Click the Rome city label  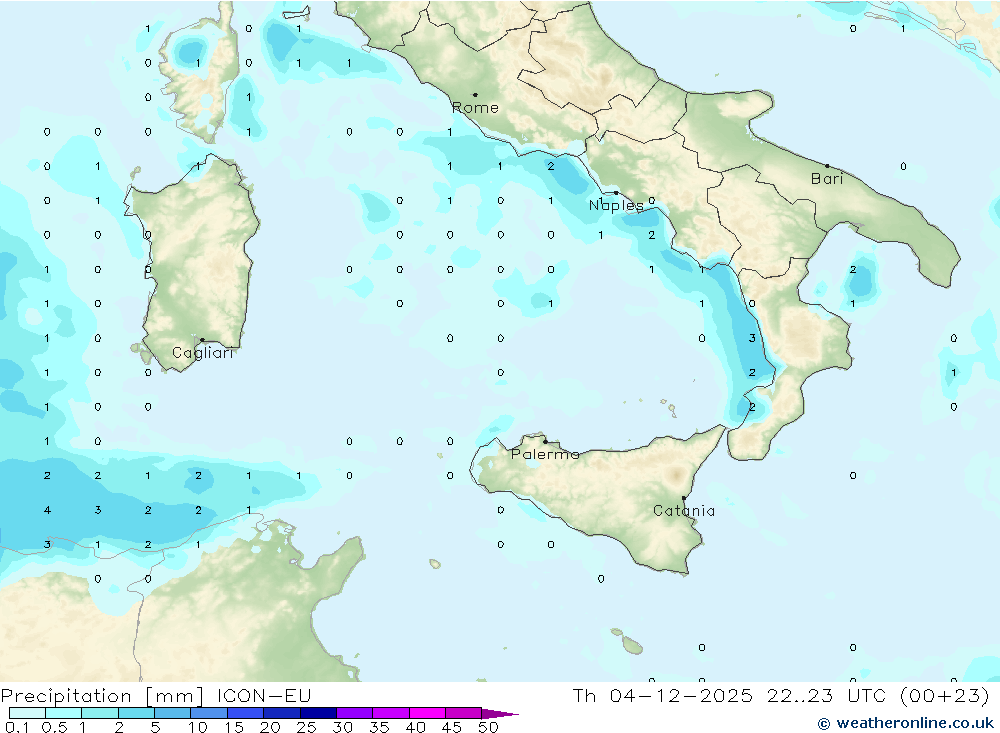pyautogui.click(x=475, y=108)
